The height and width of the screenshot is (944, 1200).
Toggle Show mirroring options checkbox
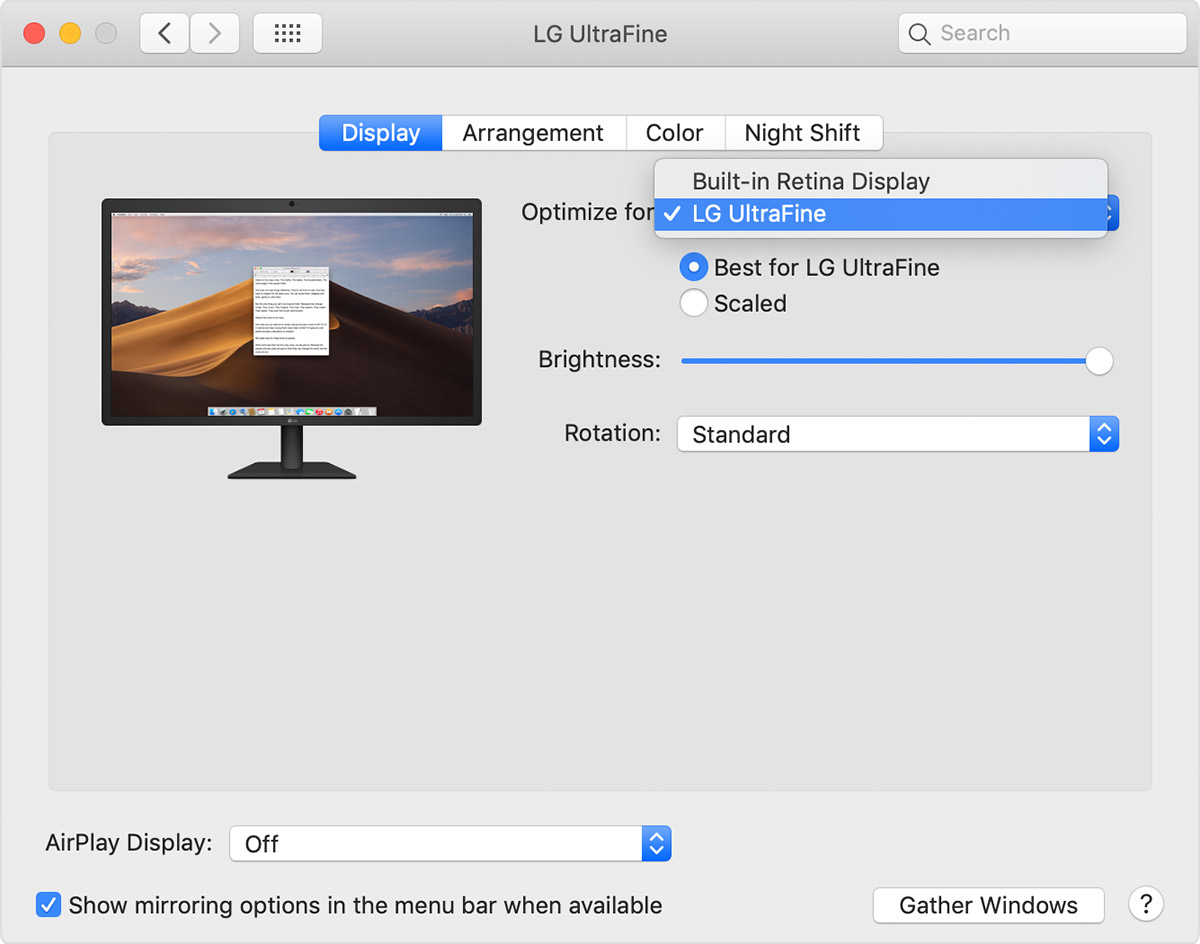click(x=48, y=905)
